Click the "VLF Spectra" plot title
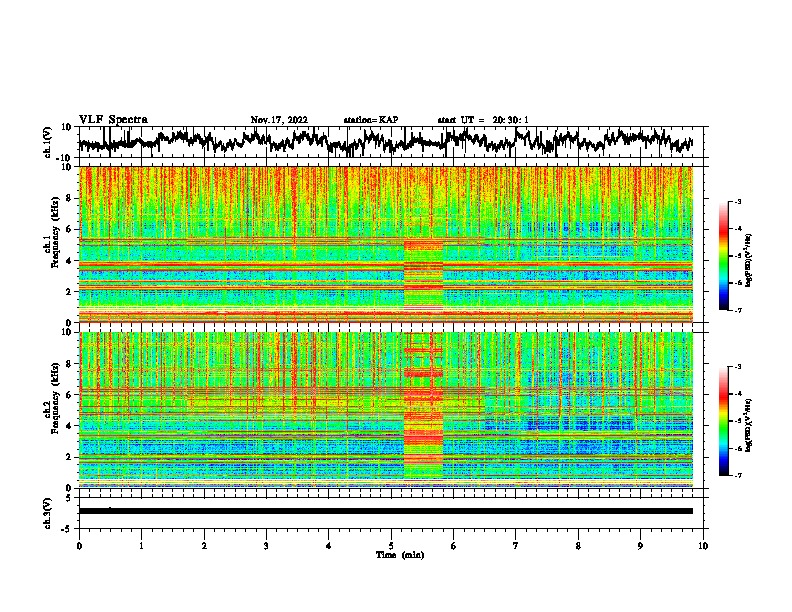 coord(113,120)
